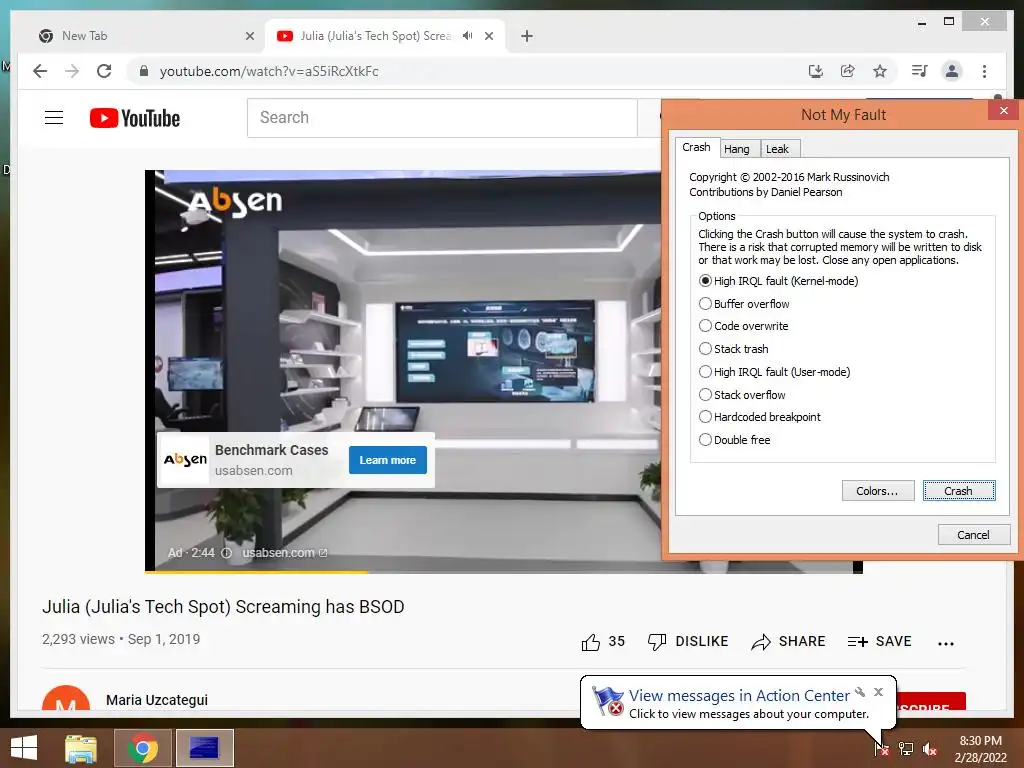Select High IRQL fault (Kernel-mode) option
This screenshot has height=768, width=1024.
[778, 281]
